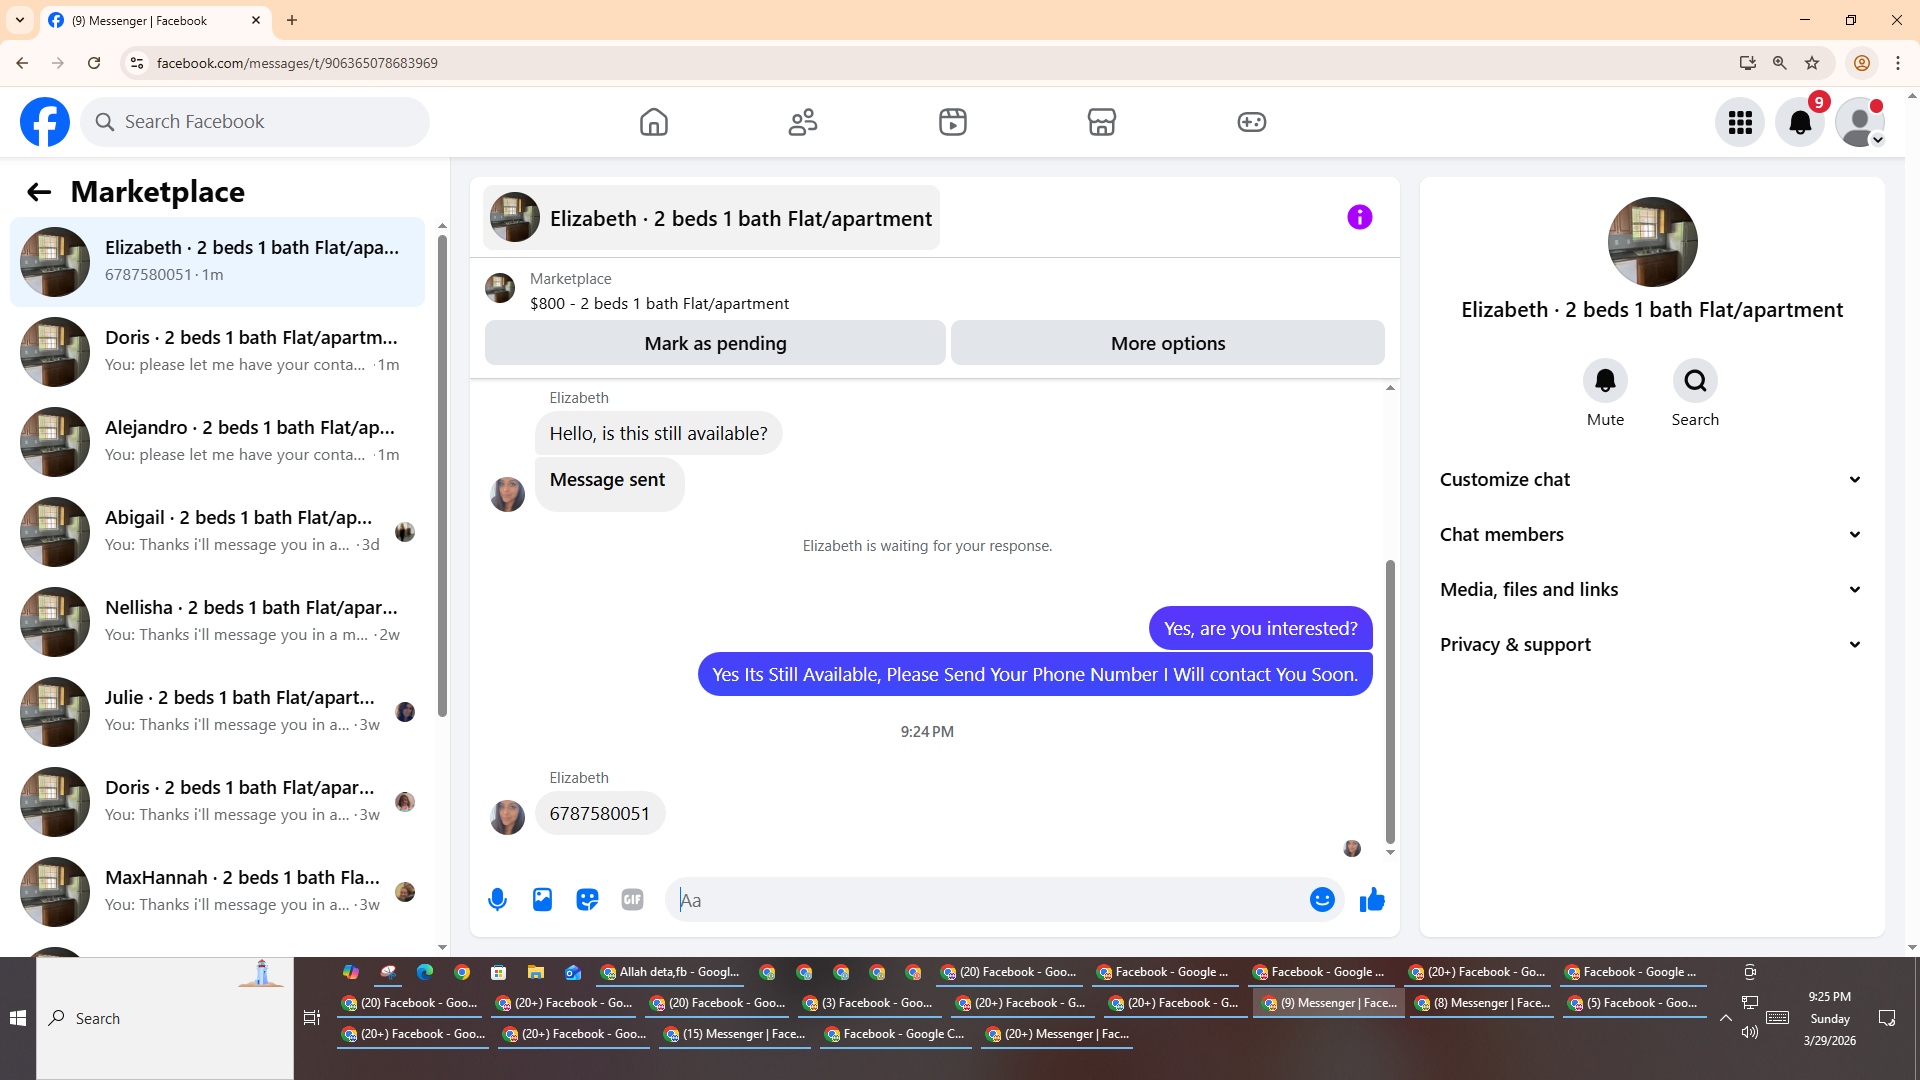
Task: Open the Marketplace storefront icon
Action: pyautogui.click(x=1102, y=122)
